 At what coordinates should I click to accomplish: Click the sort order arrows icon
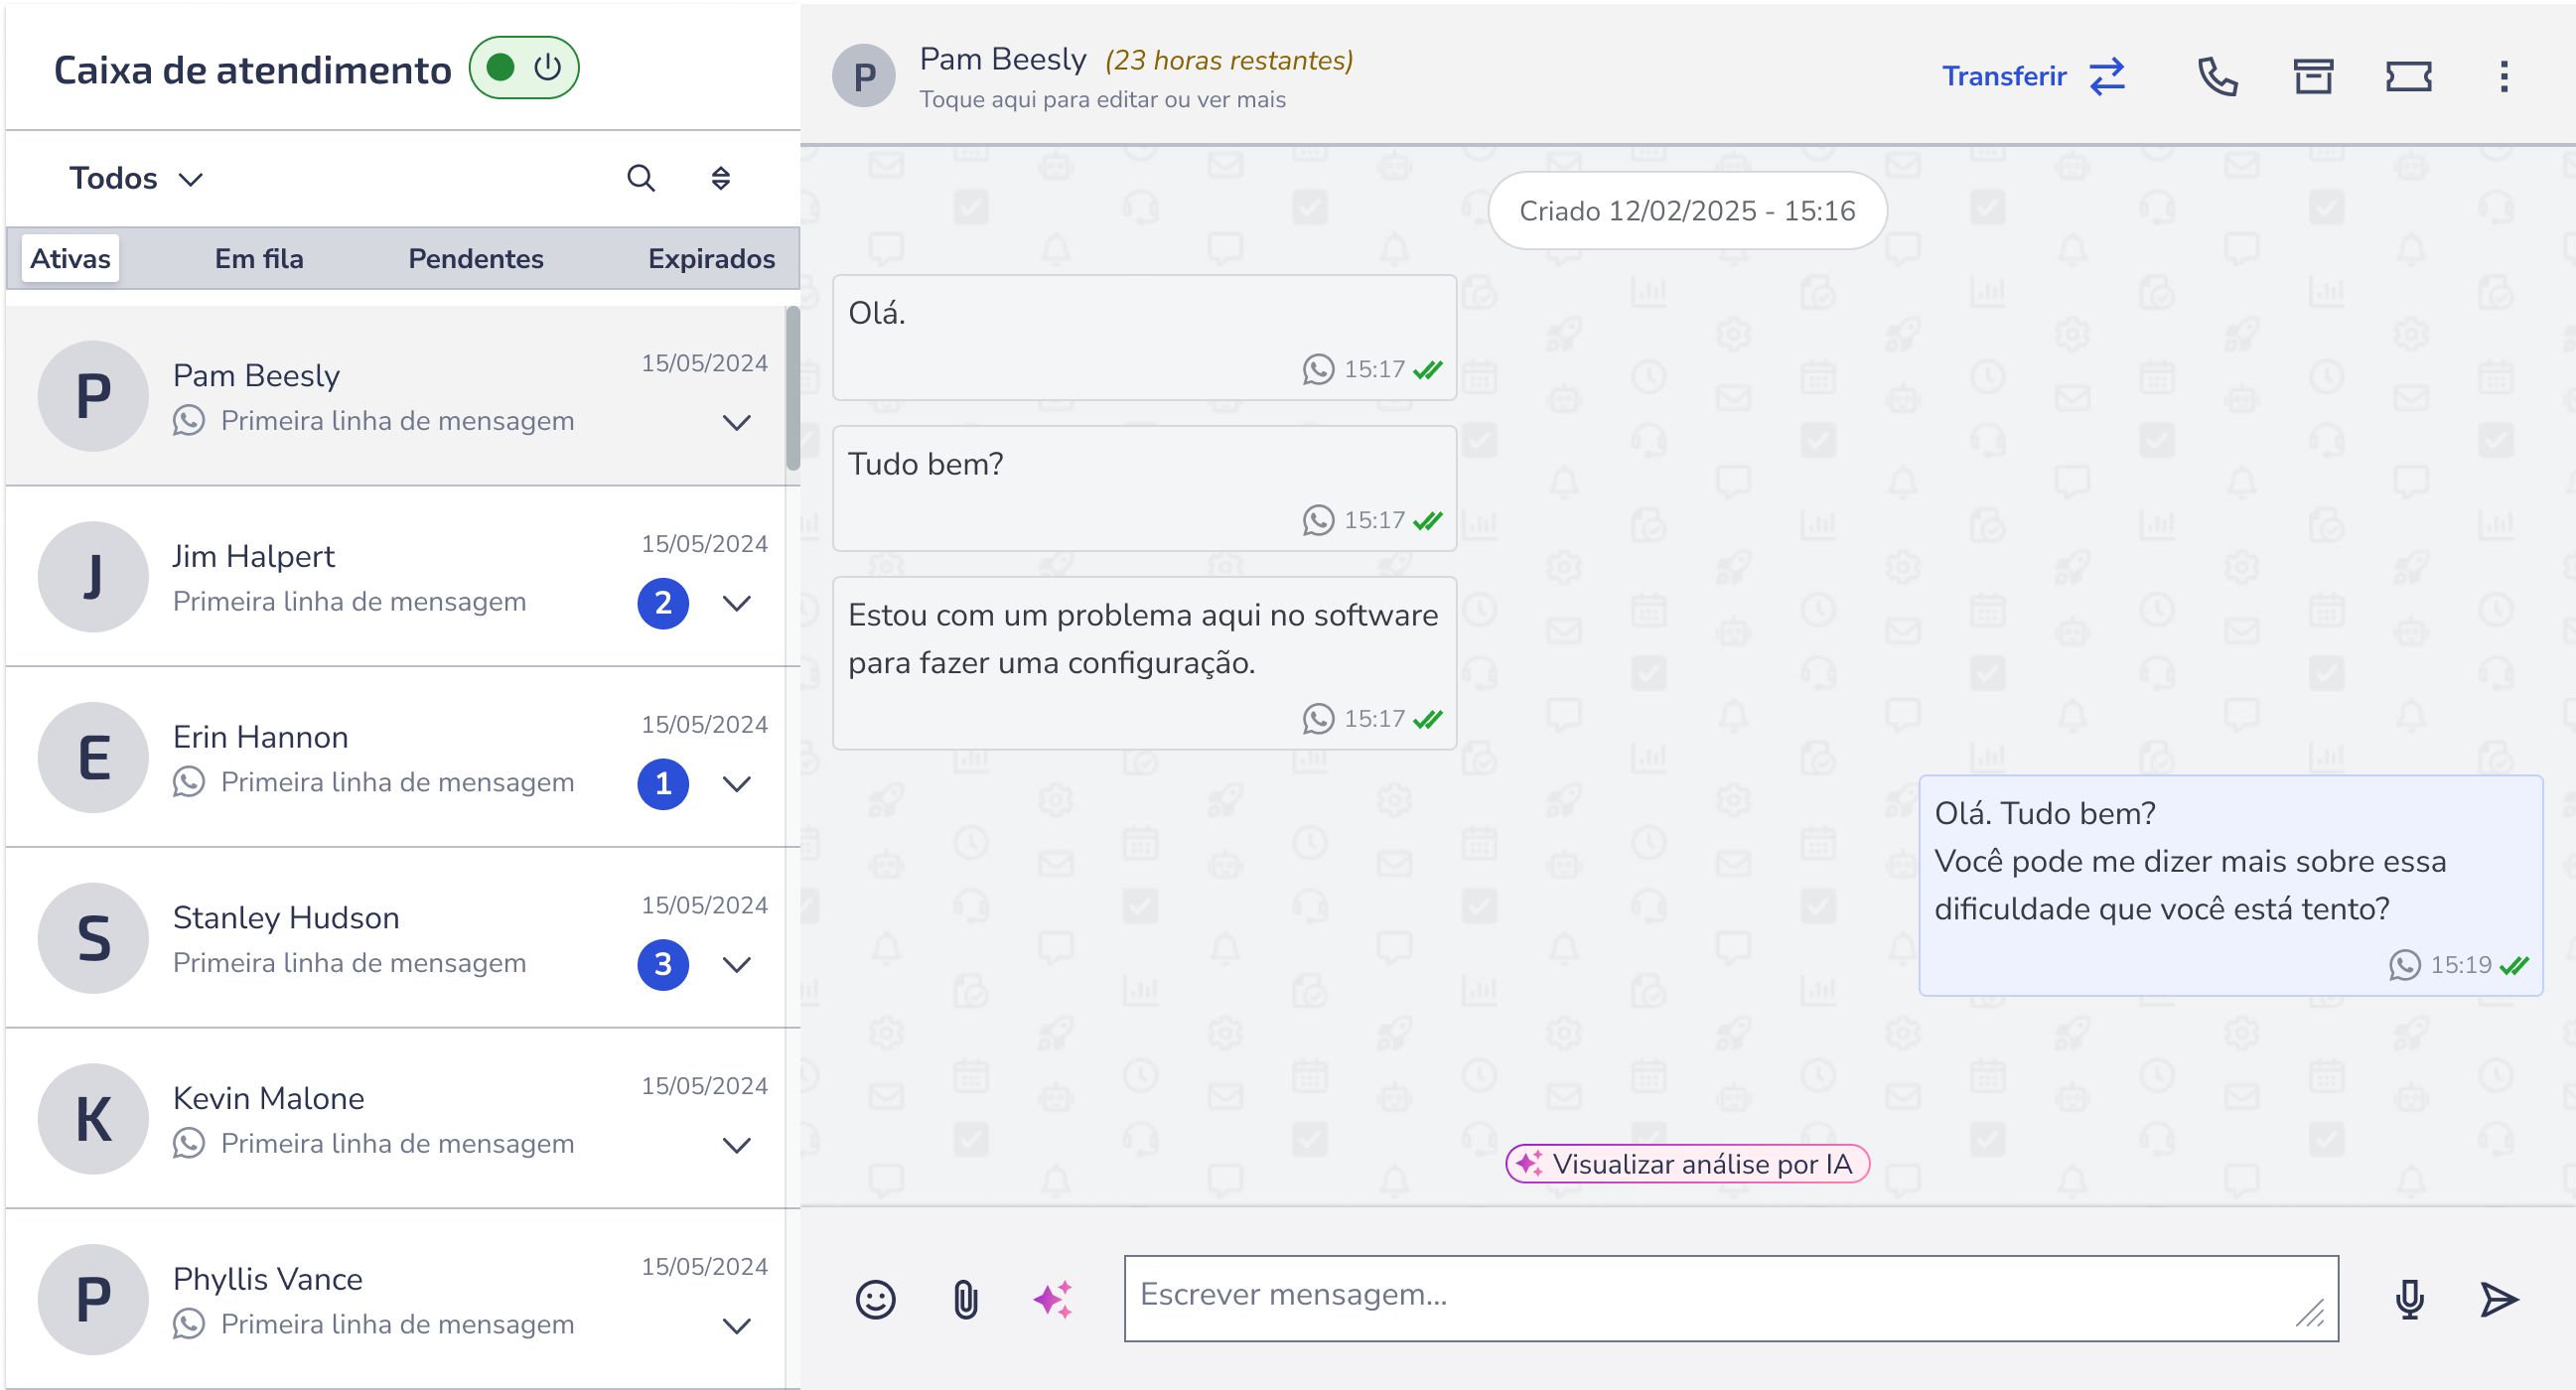(721, 179)
